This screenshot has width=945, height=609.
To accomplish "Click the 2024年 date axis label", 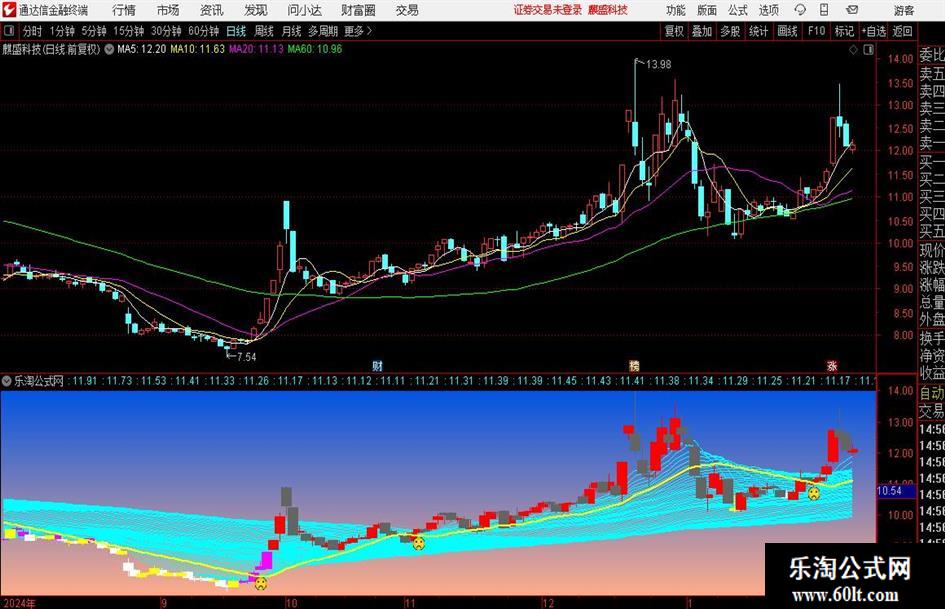I will point(18,603).
